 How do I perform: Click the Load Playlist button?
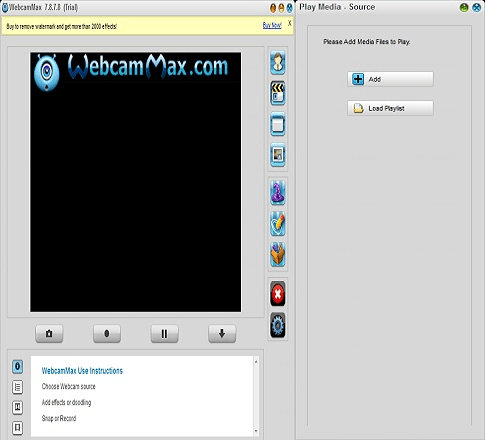coord(390,108)
